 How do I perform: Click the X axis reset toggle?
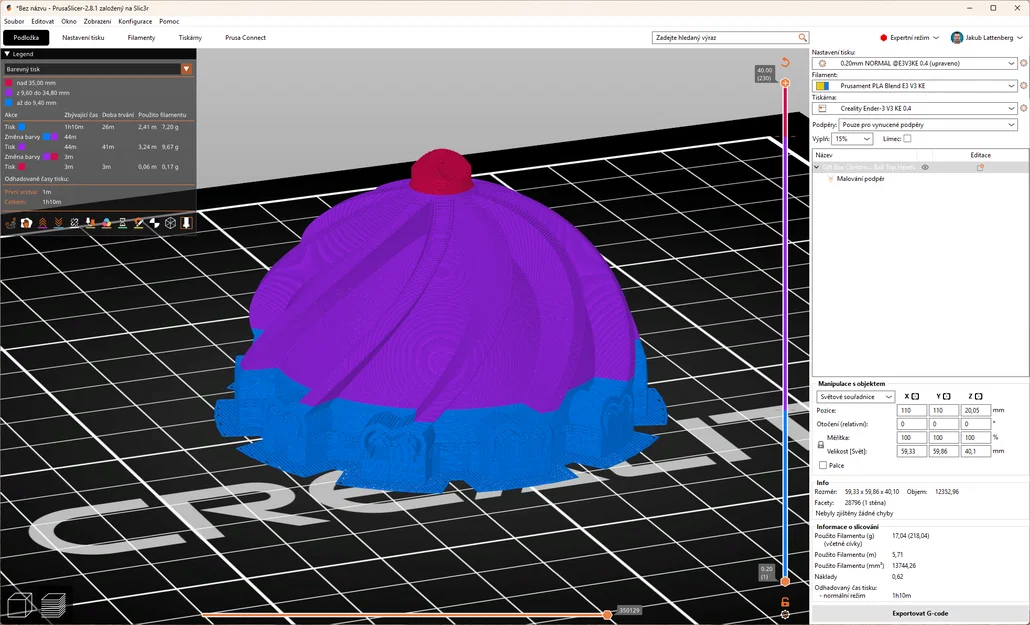[x=915, y=396]
